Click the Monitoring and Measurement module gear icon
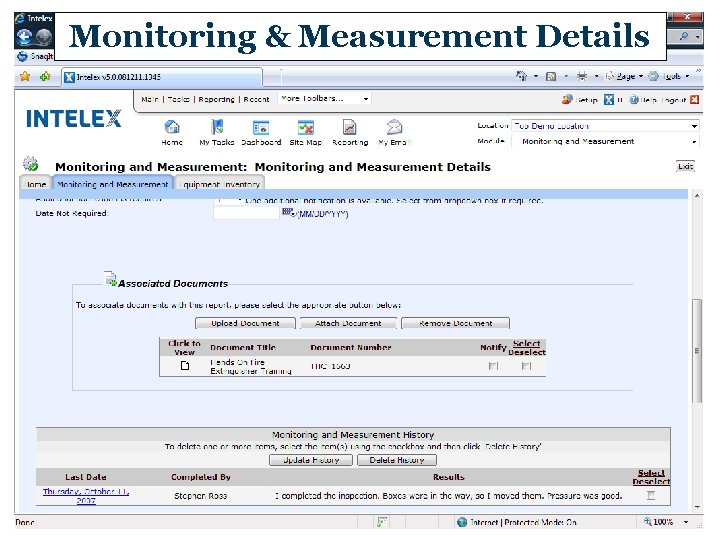The width and height of the screenshot is (720, 540). 31,164
